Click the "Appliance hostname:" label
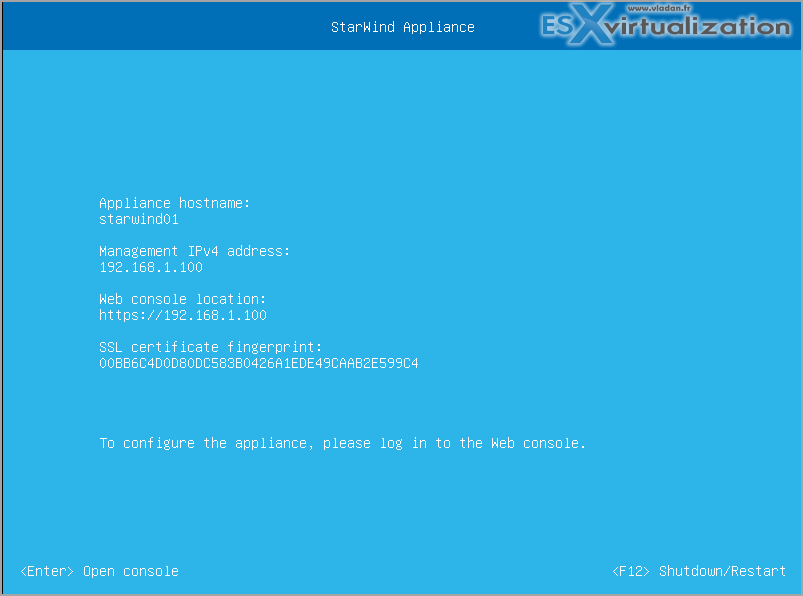Image resolution: width=803 pixels, height=596 pixels. (175, 203)
